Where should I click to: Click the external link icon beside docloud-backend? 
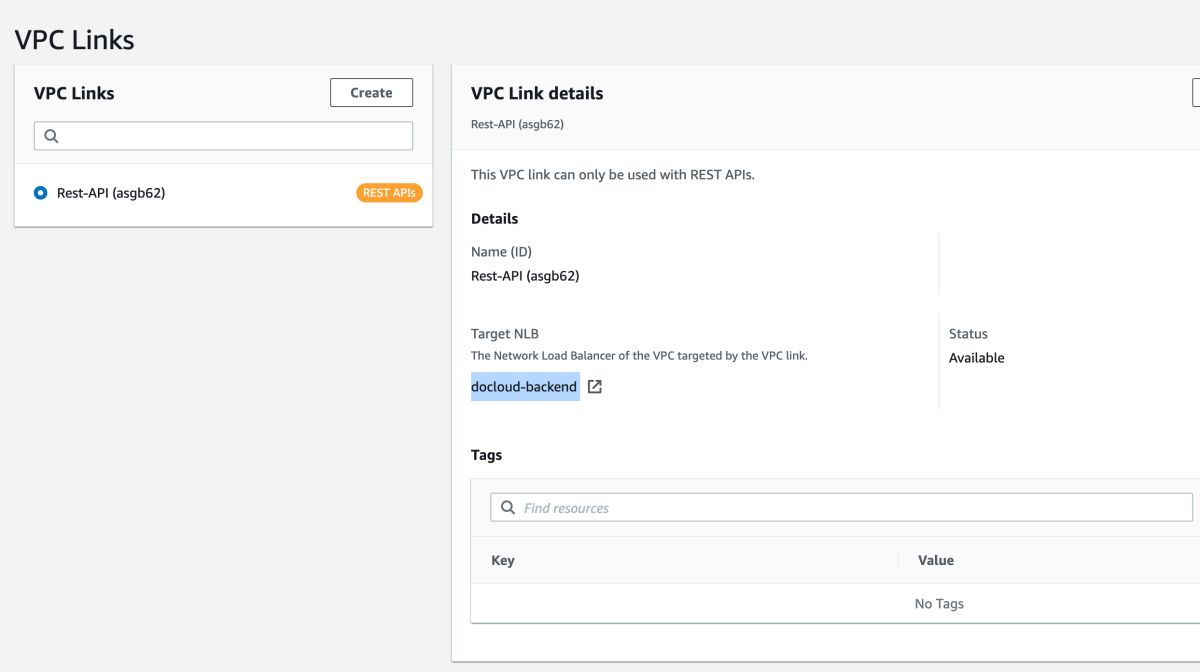[595, 387]
